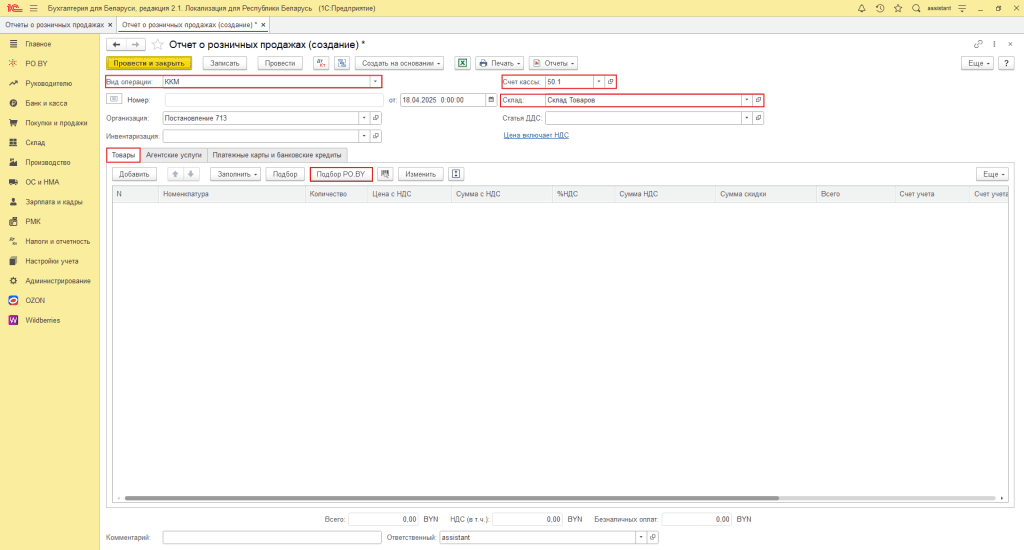Image resolution: width=1024 pixels, height=550 pixels.
Task: Switch to Агентские услуги tab
Action: 174,155
